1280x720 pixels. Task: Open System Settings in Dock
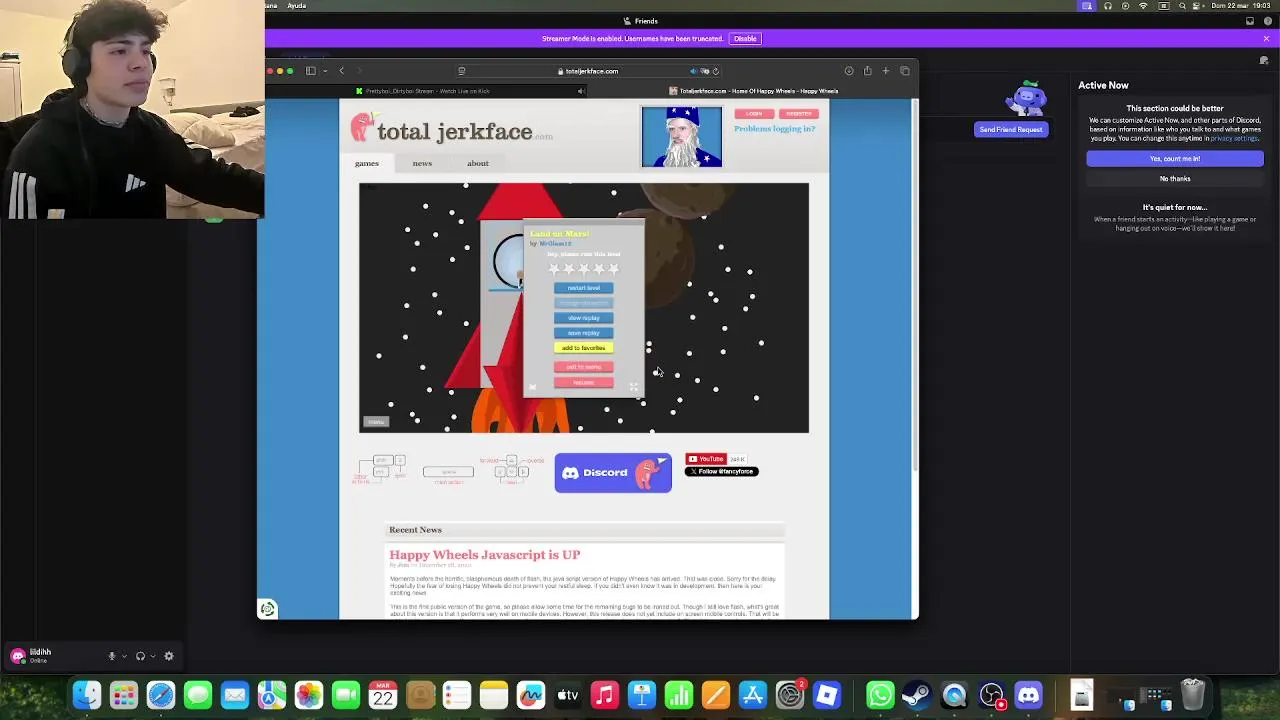tap(790, 695)
